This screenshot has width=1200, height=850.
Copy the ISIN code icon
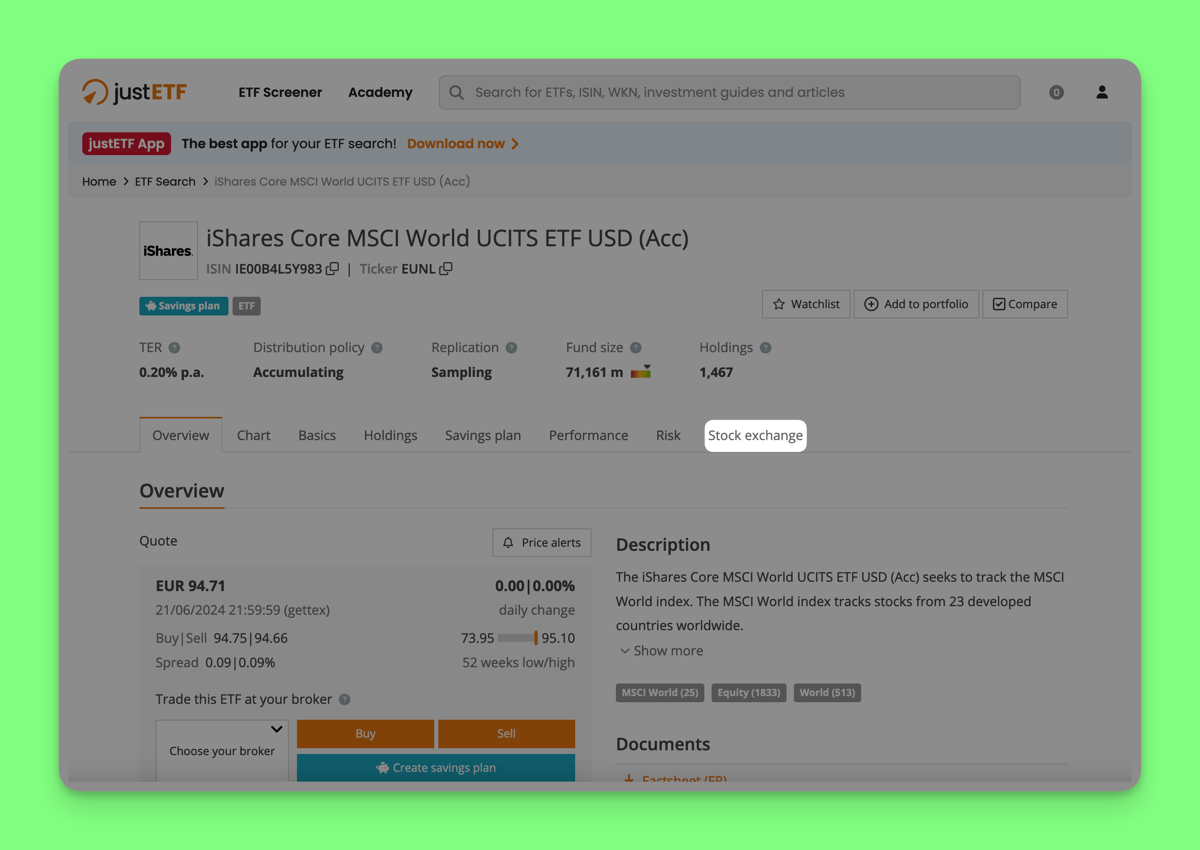333,269
